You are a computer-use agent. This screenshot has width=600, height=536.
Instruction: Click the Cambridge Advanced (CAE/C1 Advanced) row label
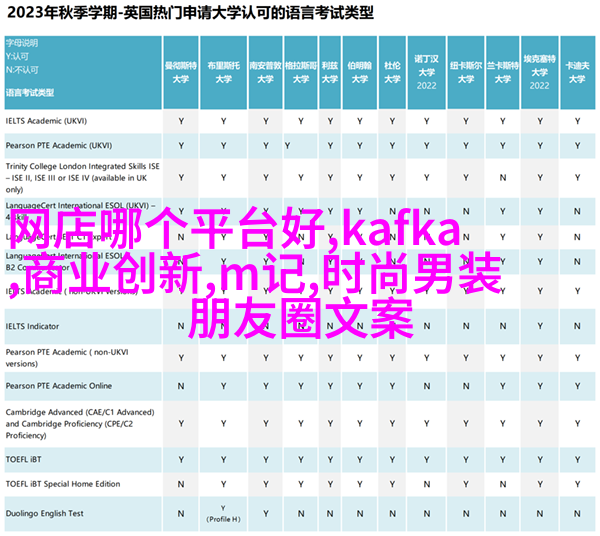click(x=80, y=424)
